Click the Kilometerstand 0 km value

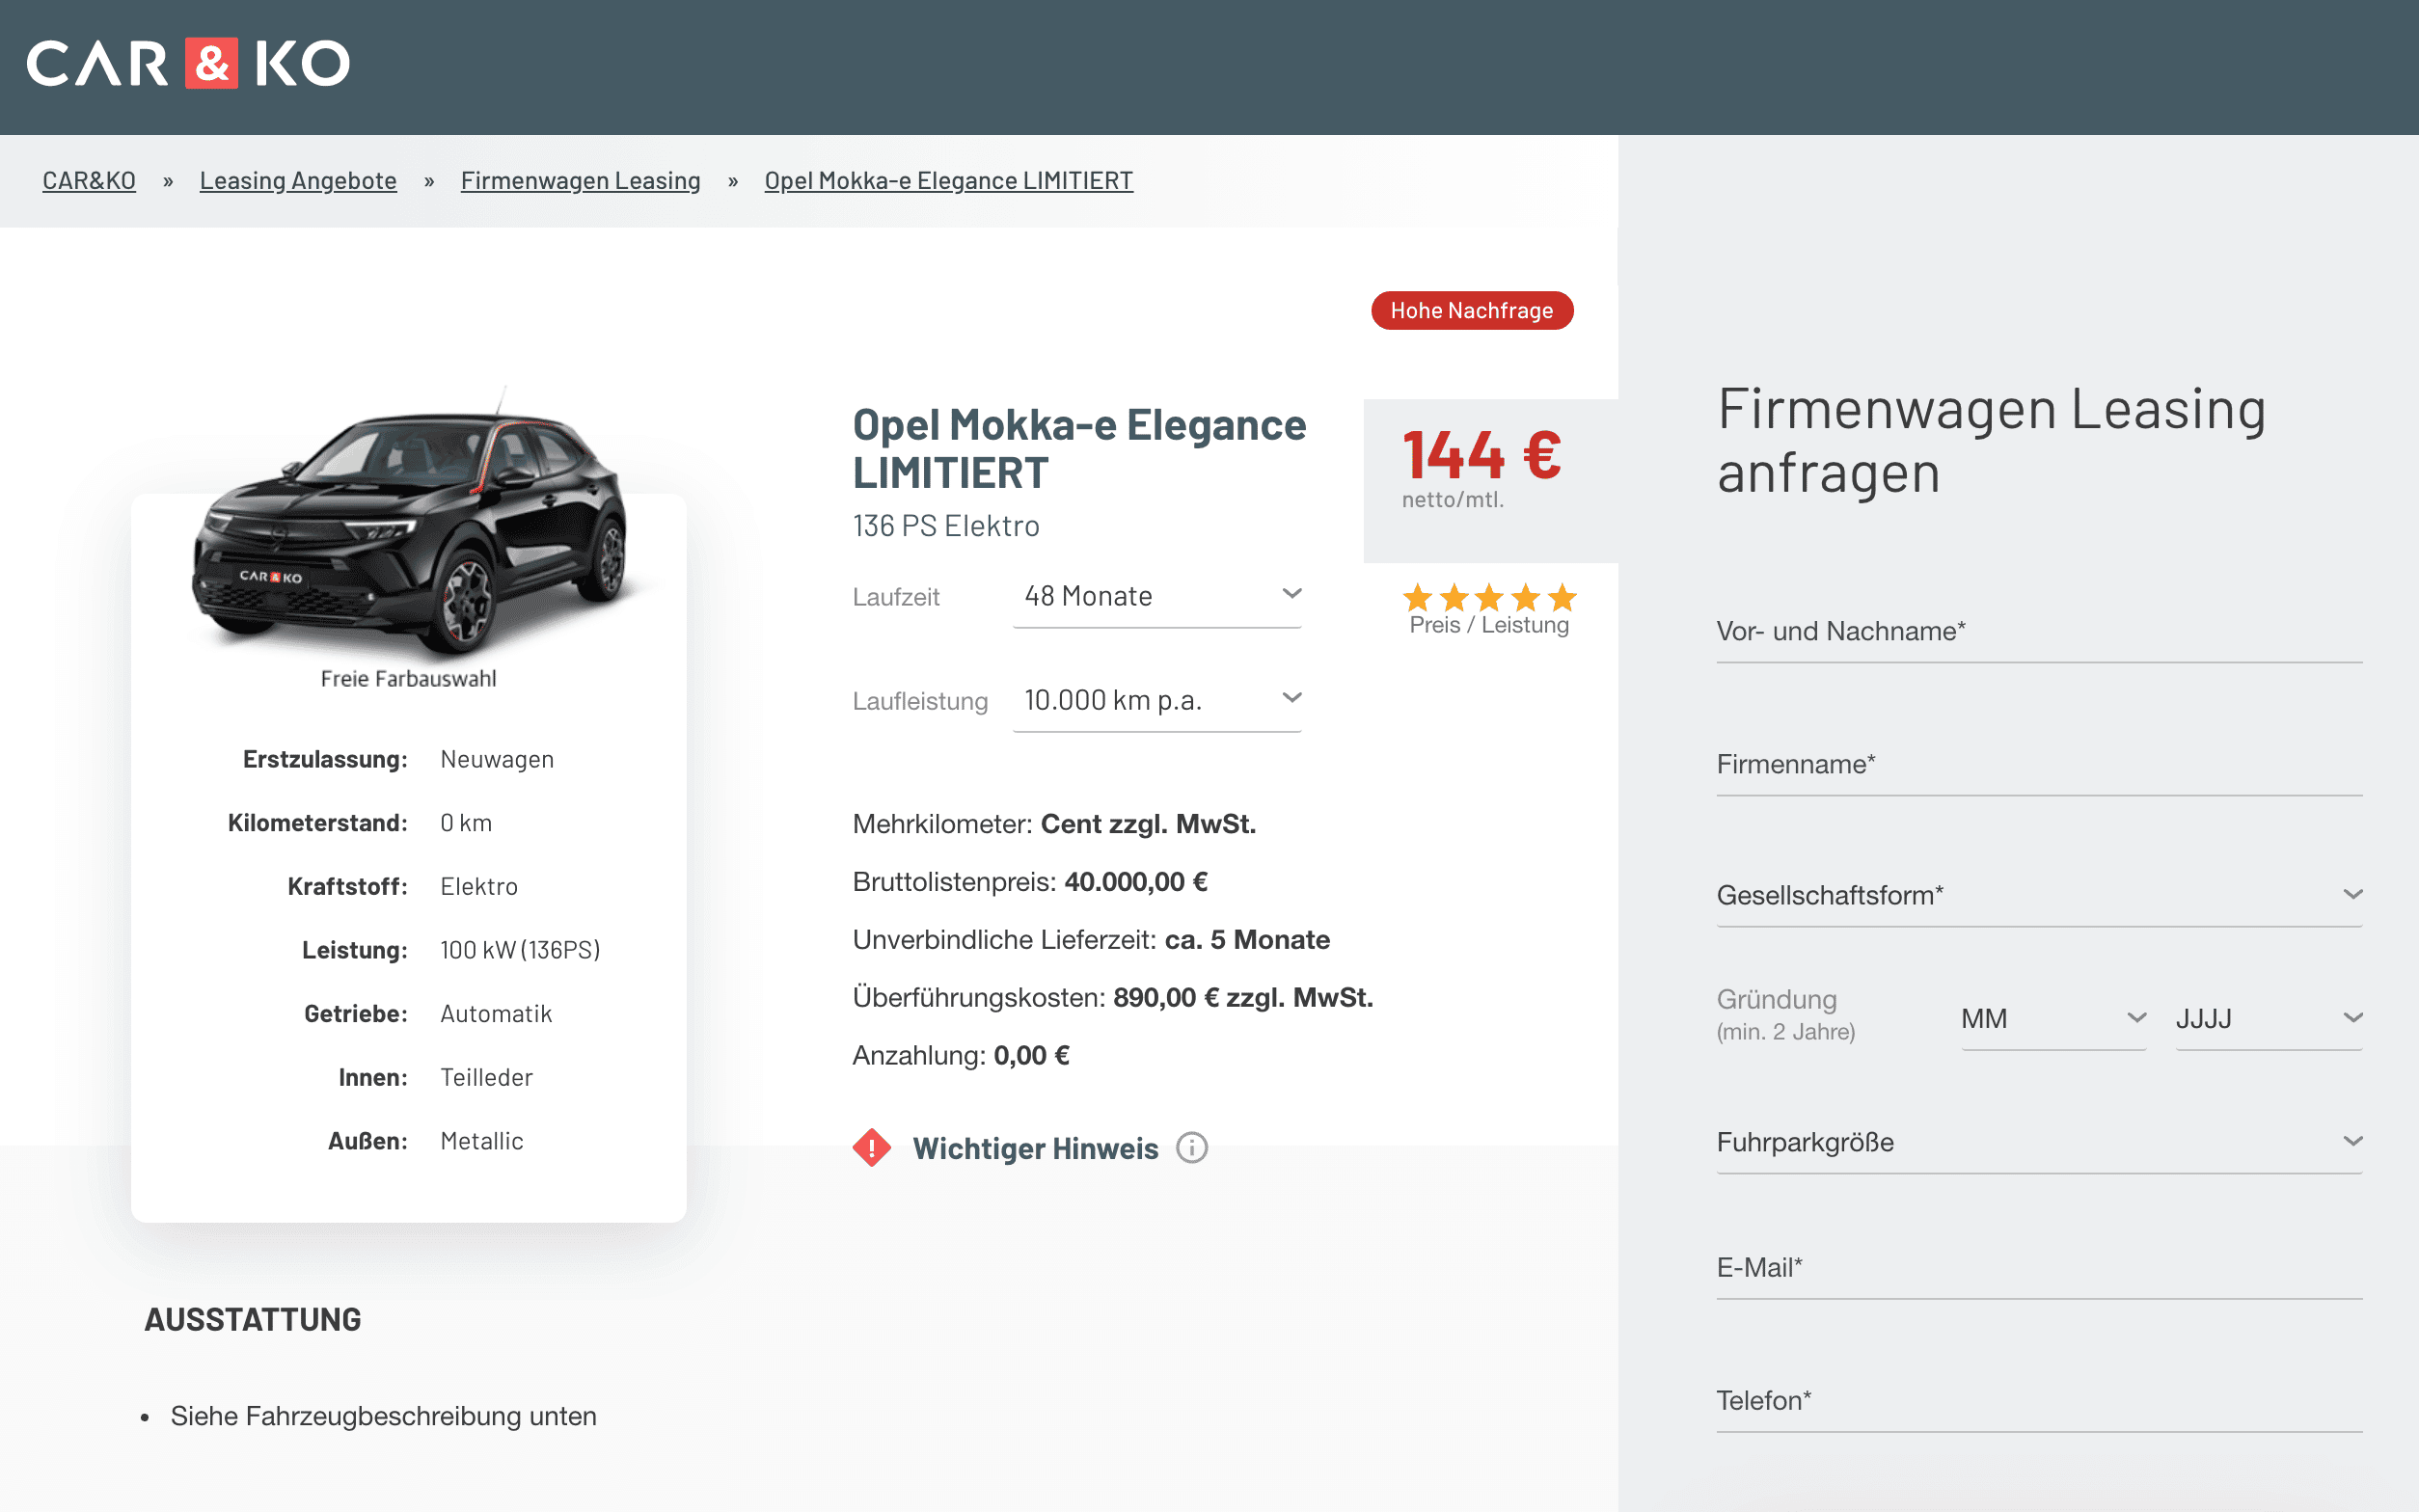coord(466,823)
